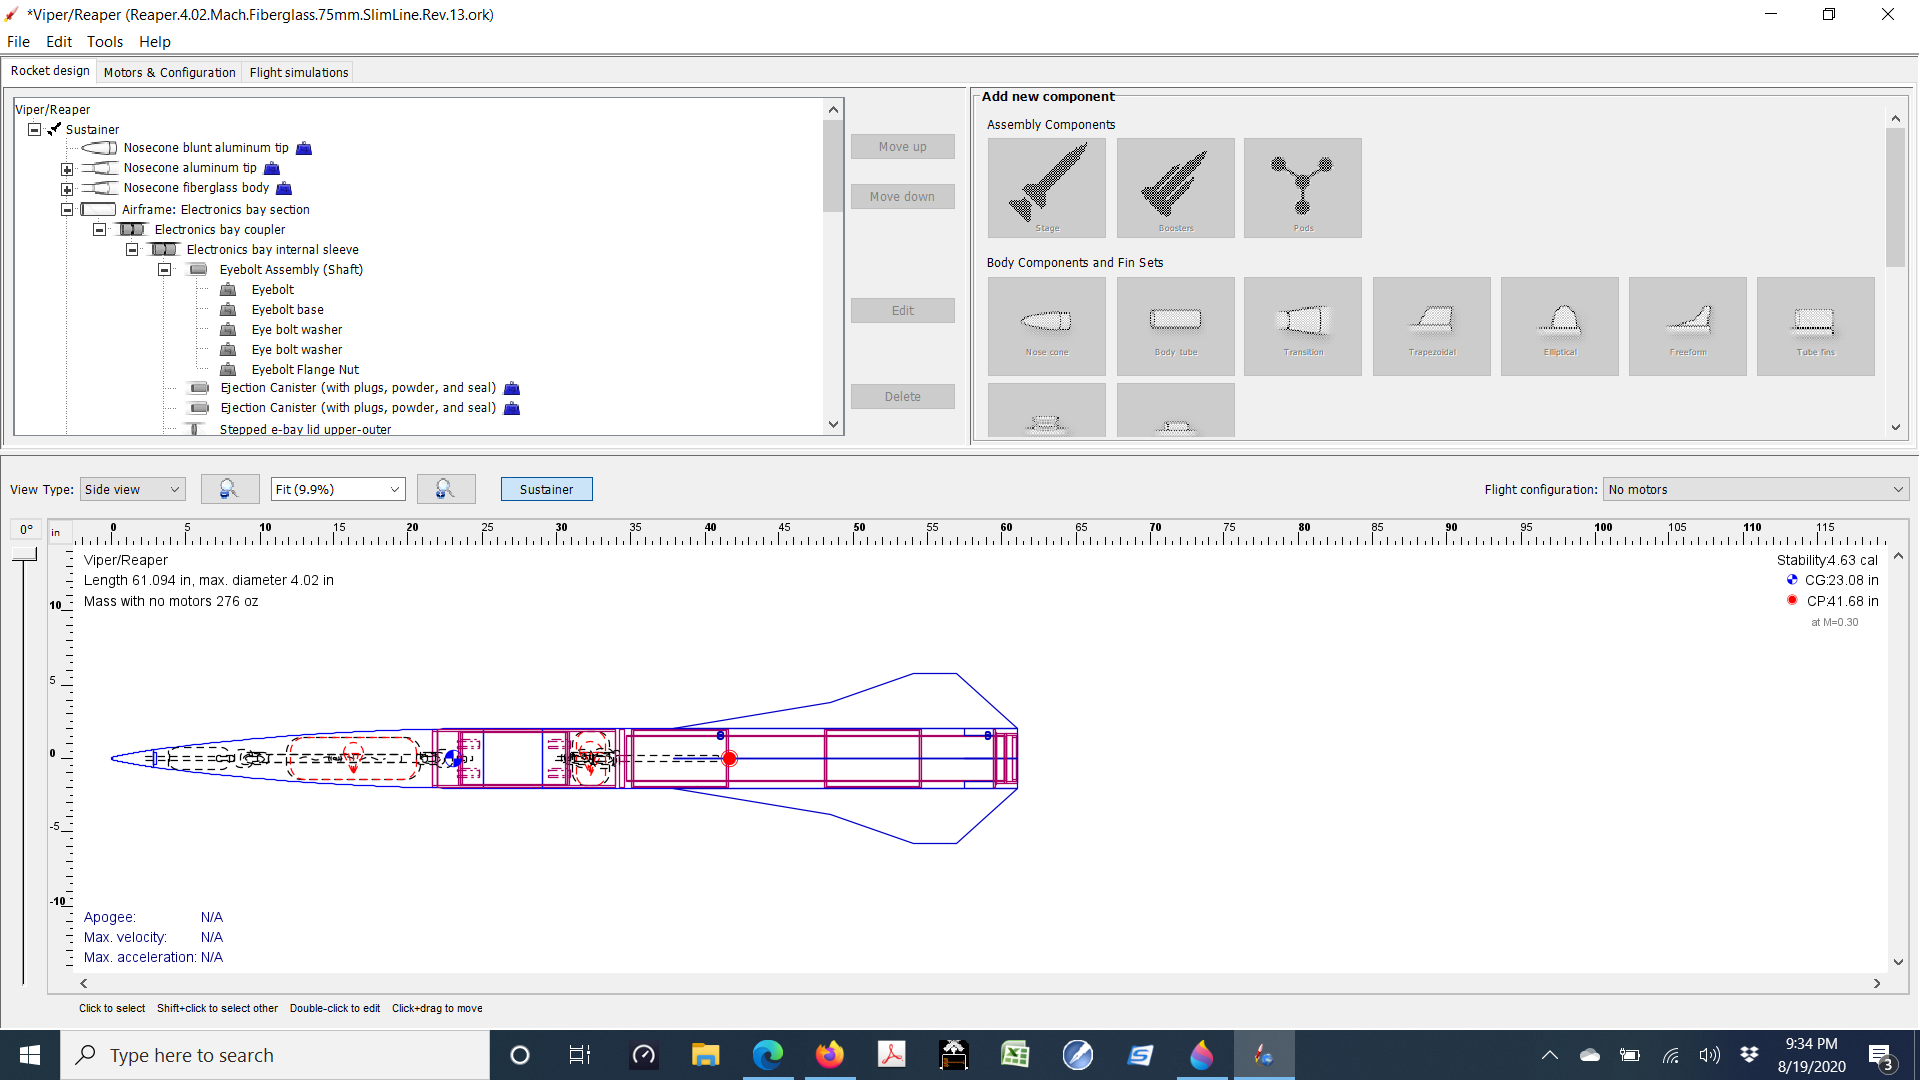Click the Windows search box
Screen dimensions: 1920x1080
point(275,1055)
